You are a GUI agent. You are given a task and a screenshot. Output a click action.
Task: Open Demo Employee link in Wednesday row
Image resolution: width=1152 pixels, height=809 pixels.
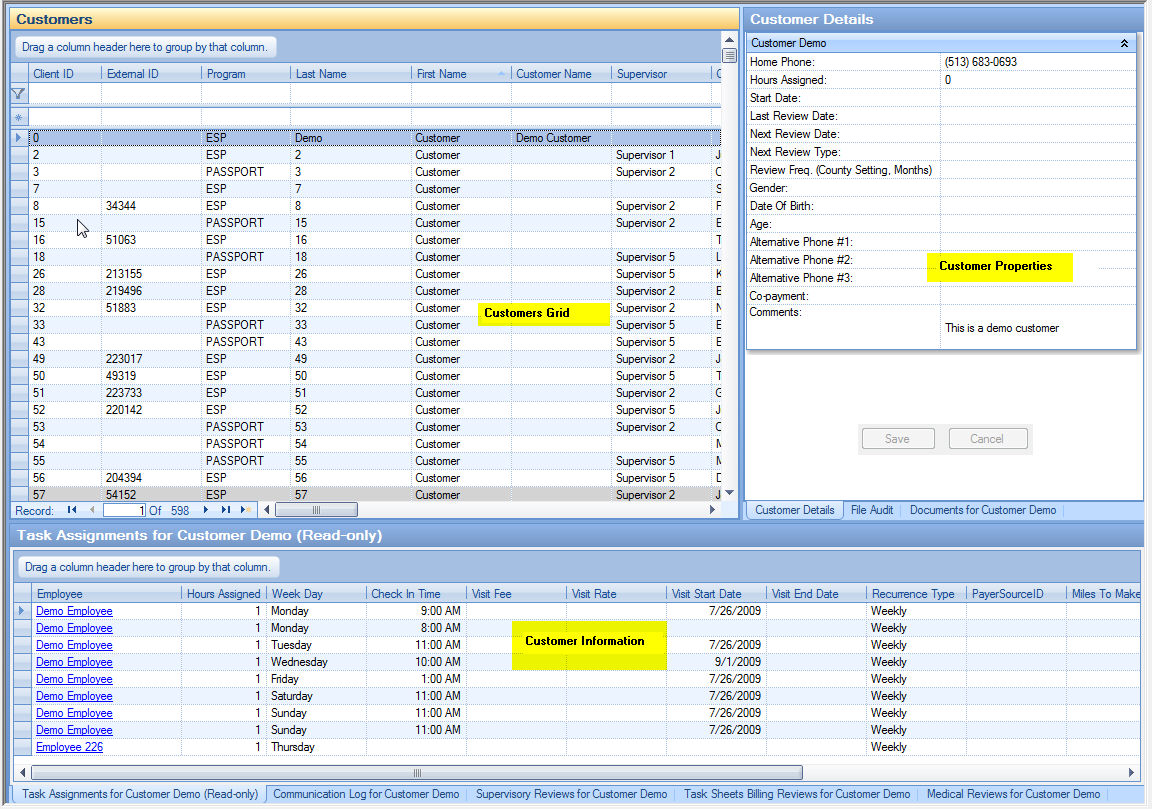click(x=74, y=661)
